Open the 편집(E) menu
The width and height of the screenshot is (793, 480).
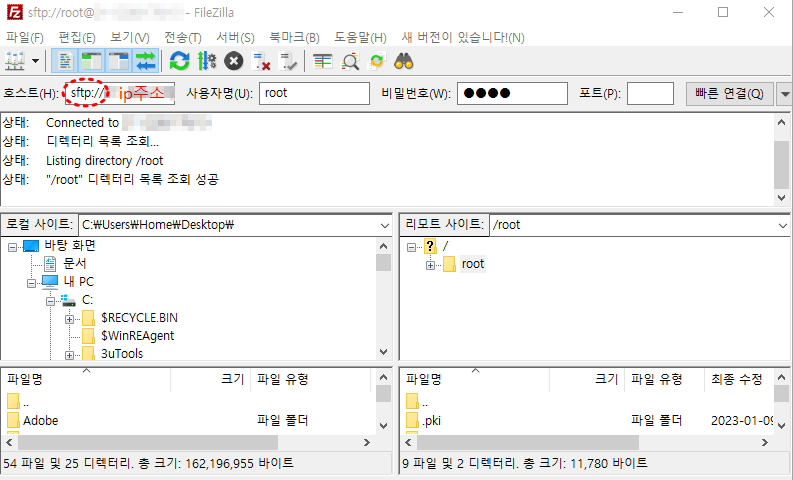click(x=77, y=37)
